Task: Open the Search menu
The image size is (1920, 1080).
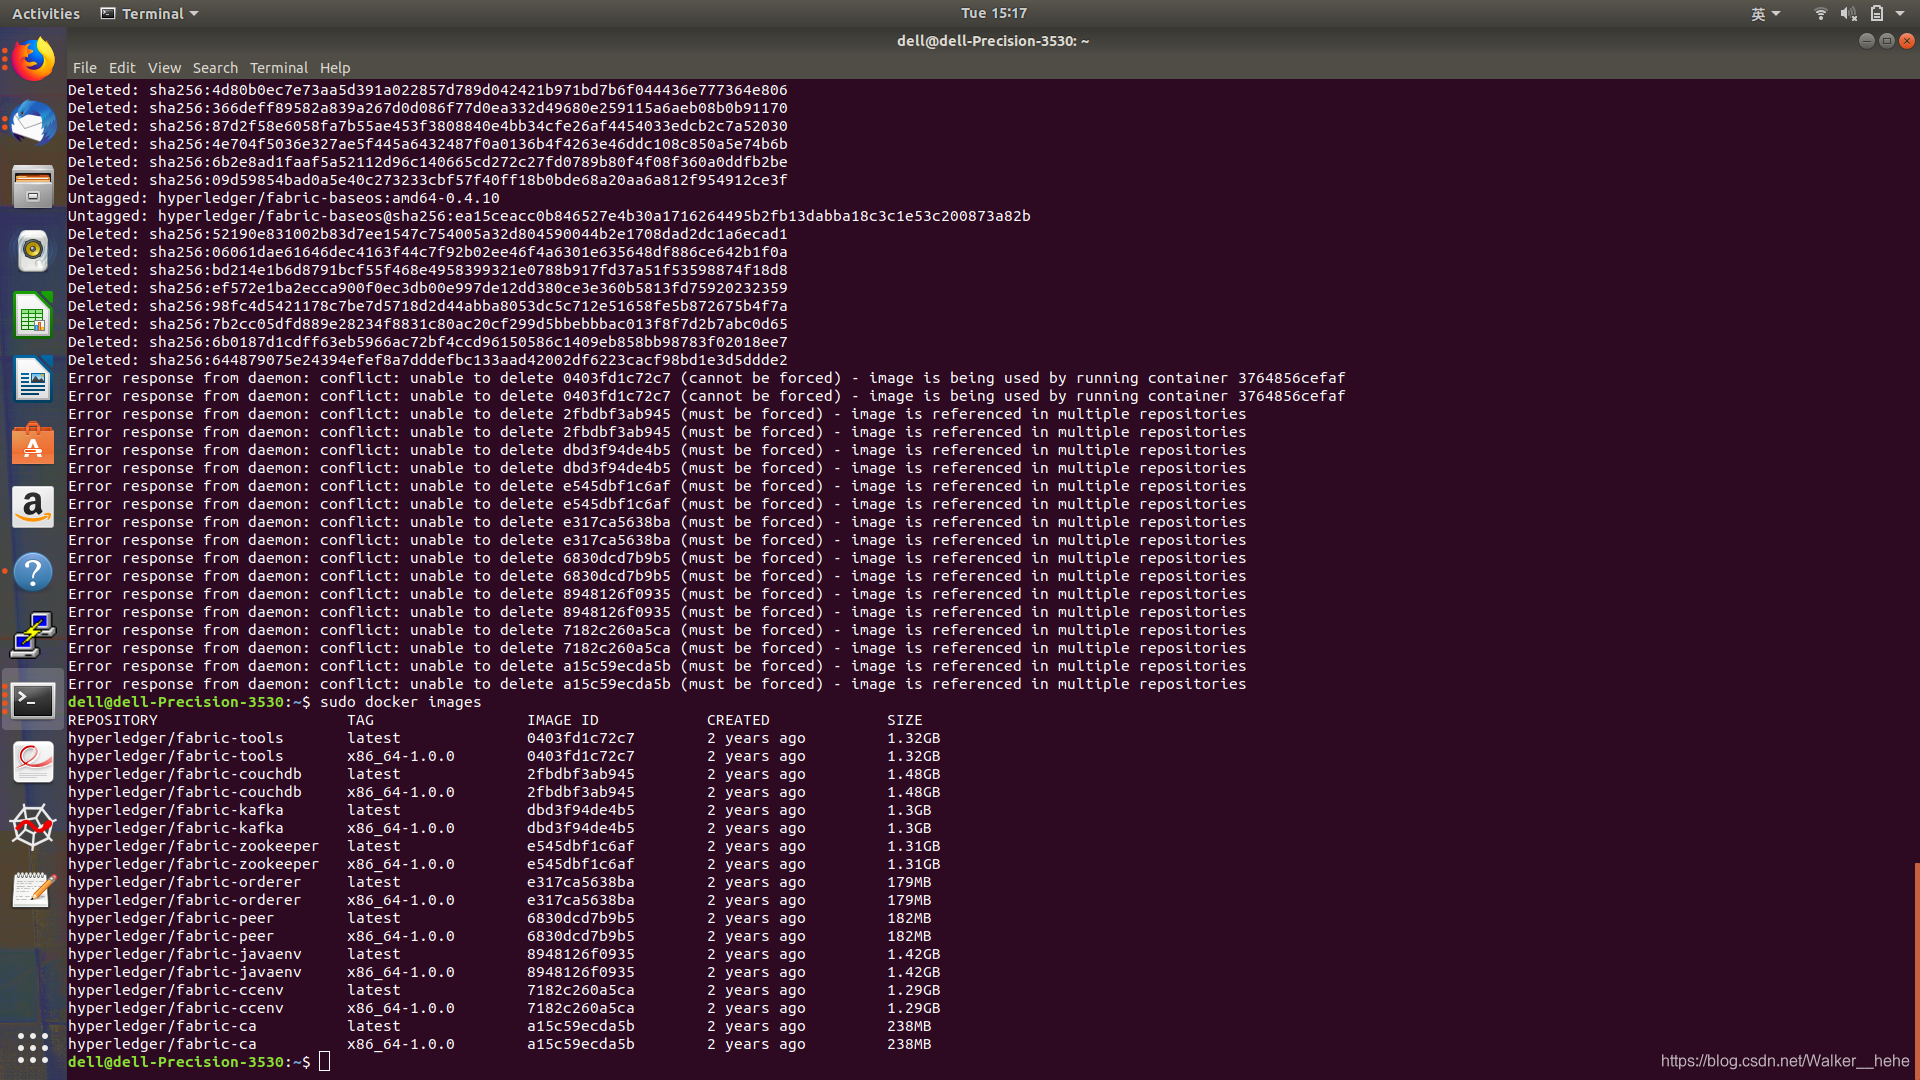Action: coord(215,68)
